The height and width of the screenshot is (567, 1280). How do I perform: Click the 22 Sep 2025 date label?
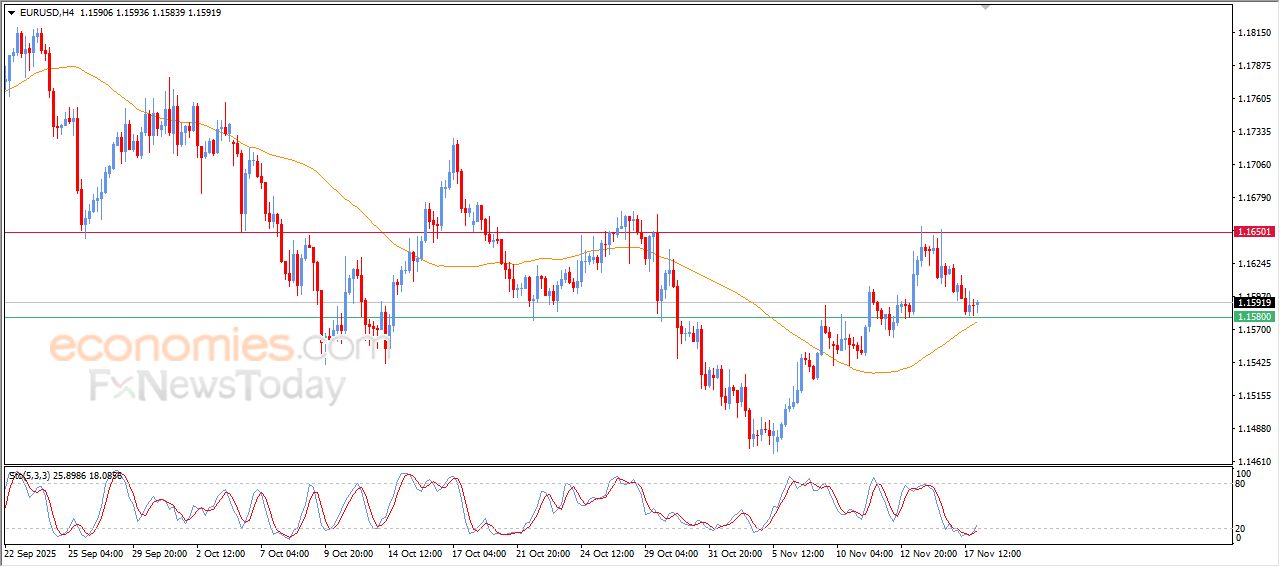point(32,553)
